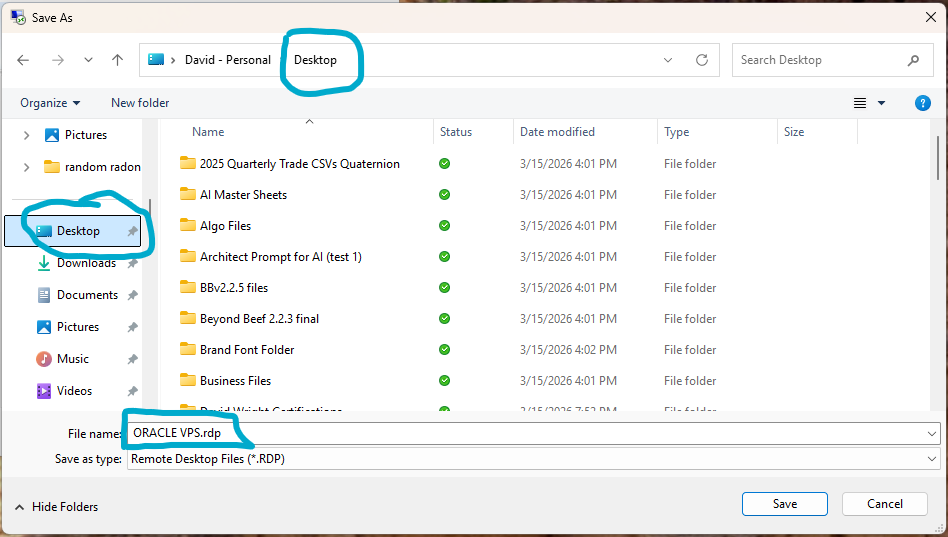Screen dimensions: 948x537
Task: Hide Folders pane toggle
Action: click(56, 507)
